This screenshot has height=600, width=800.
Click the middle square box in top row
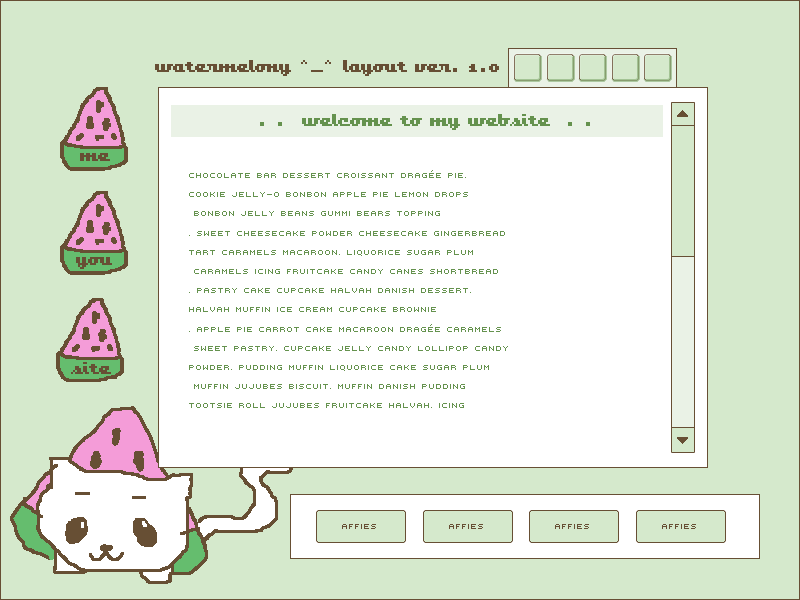click(592, 68)
